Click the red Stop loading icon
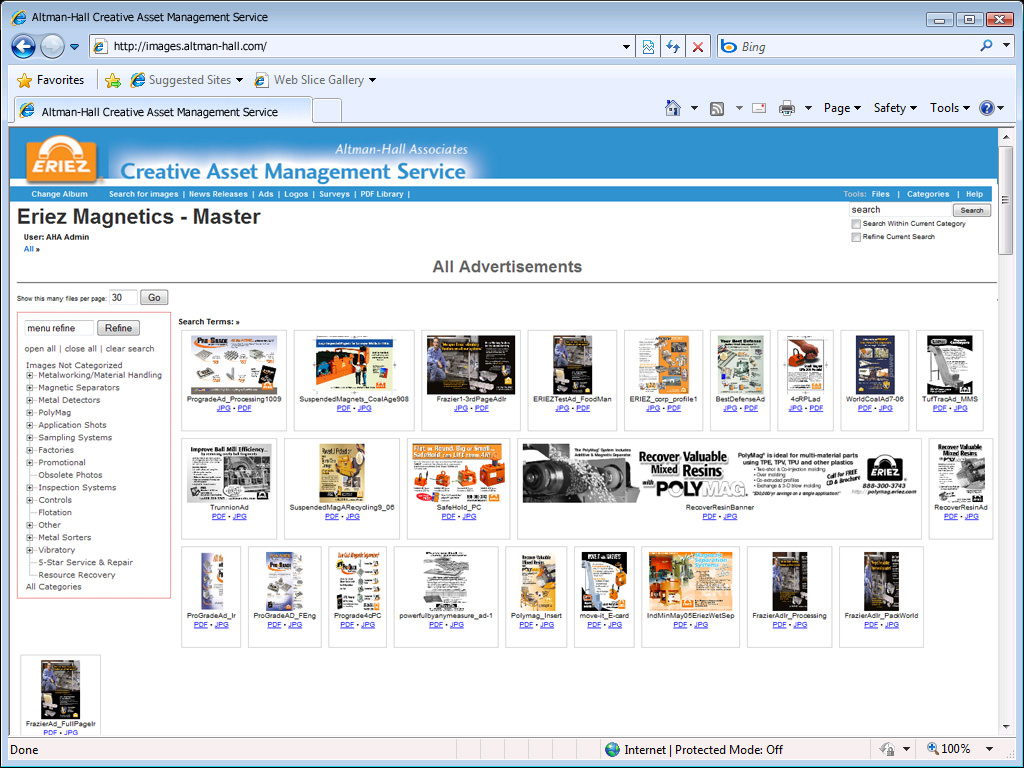Image resolution: width=1024 pixels, height=768 pixels. coord(698,46)
